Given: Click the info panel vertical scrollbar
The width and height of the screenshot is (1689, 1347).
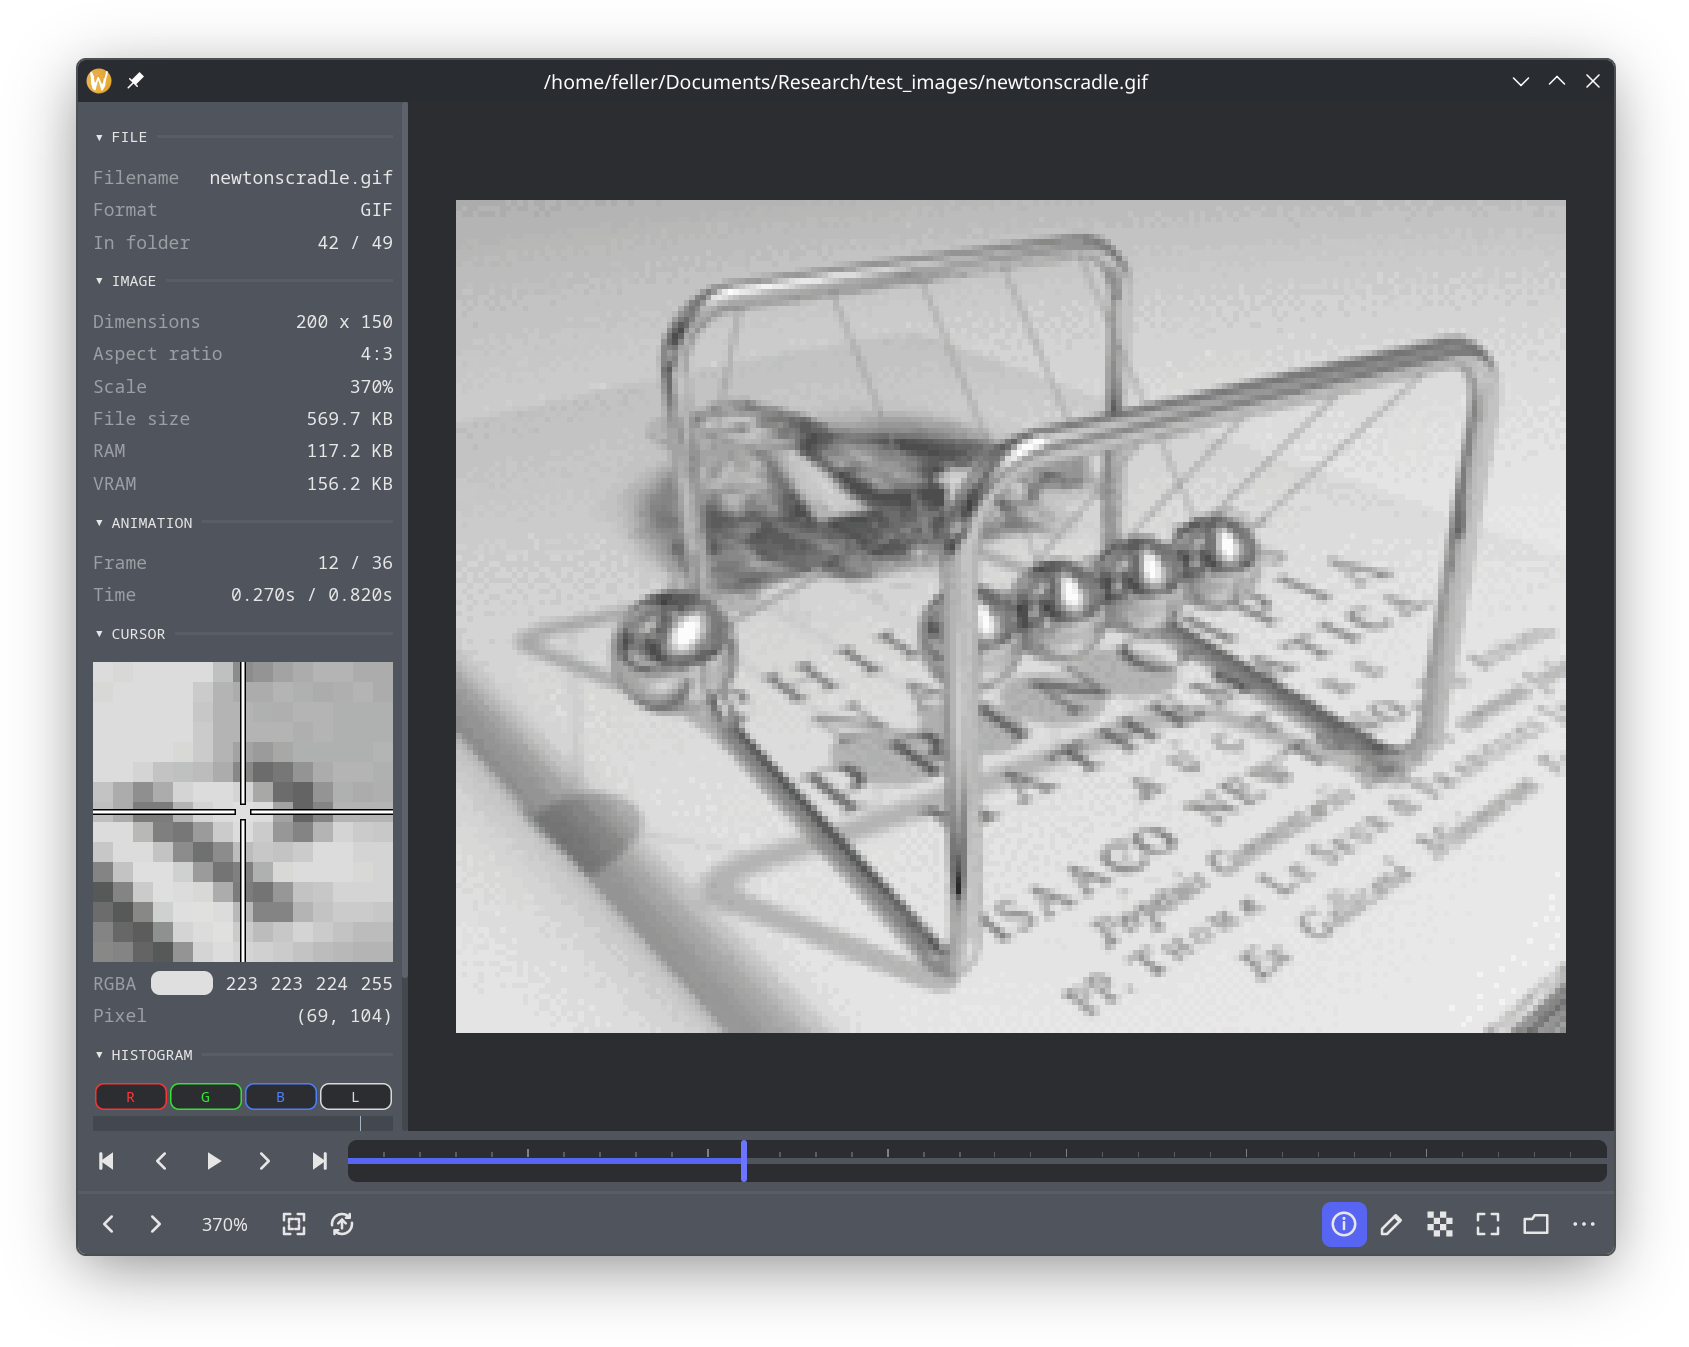Looking at the screenshot, I should pos(404,540).
